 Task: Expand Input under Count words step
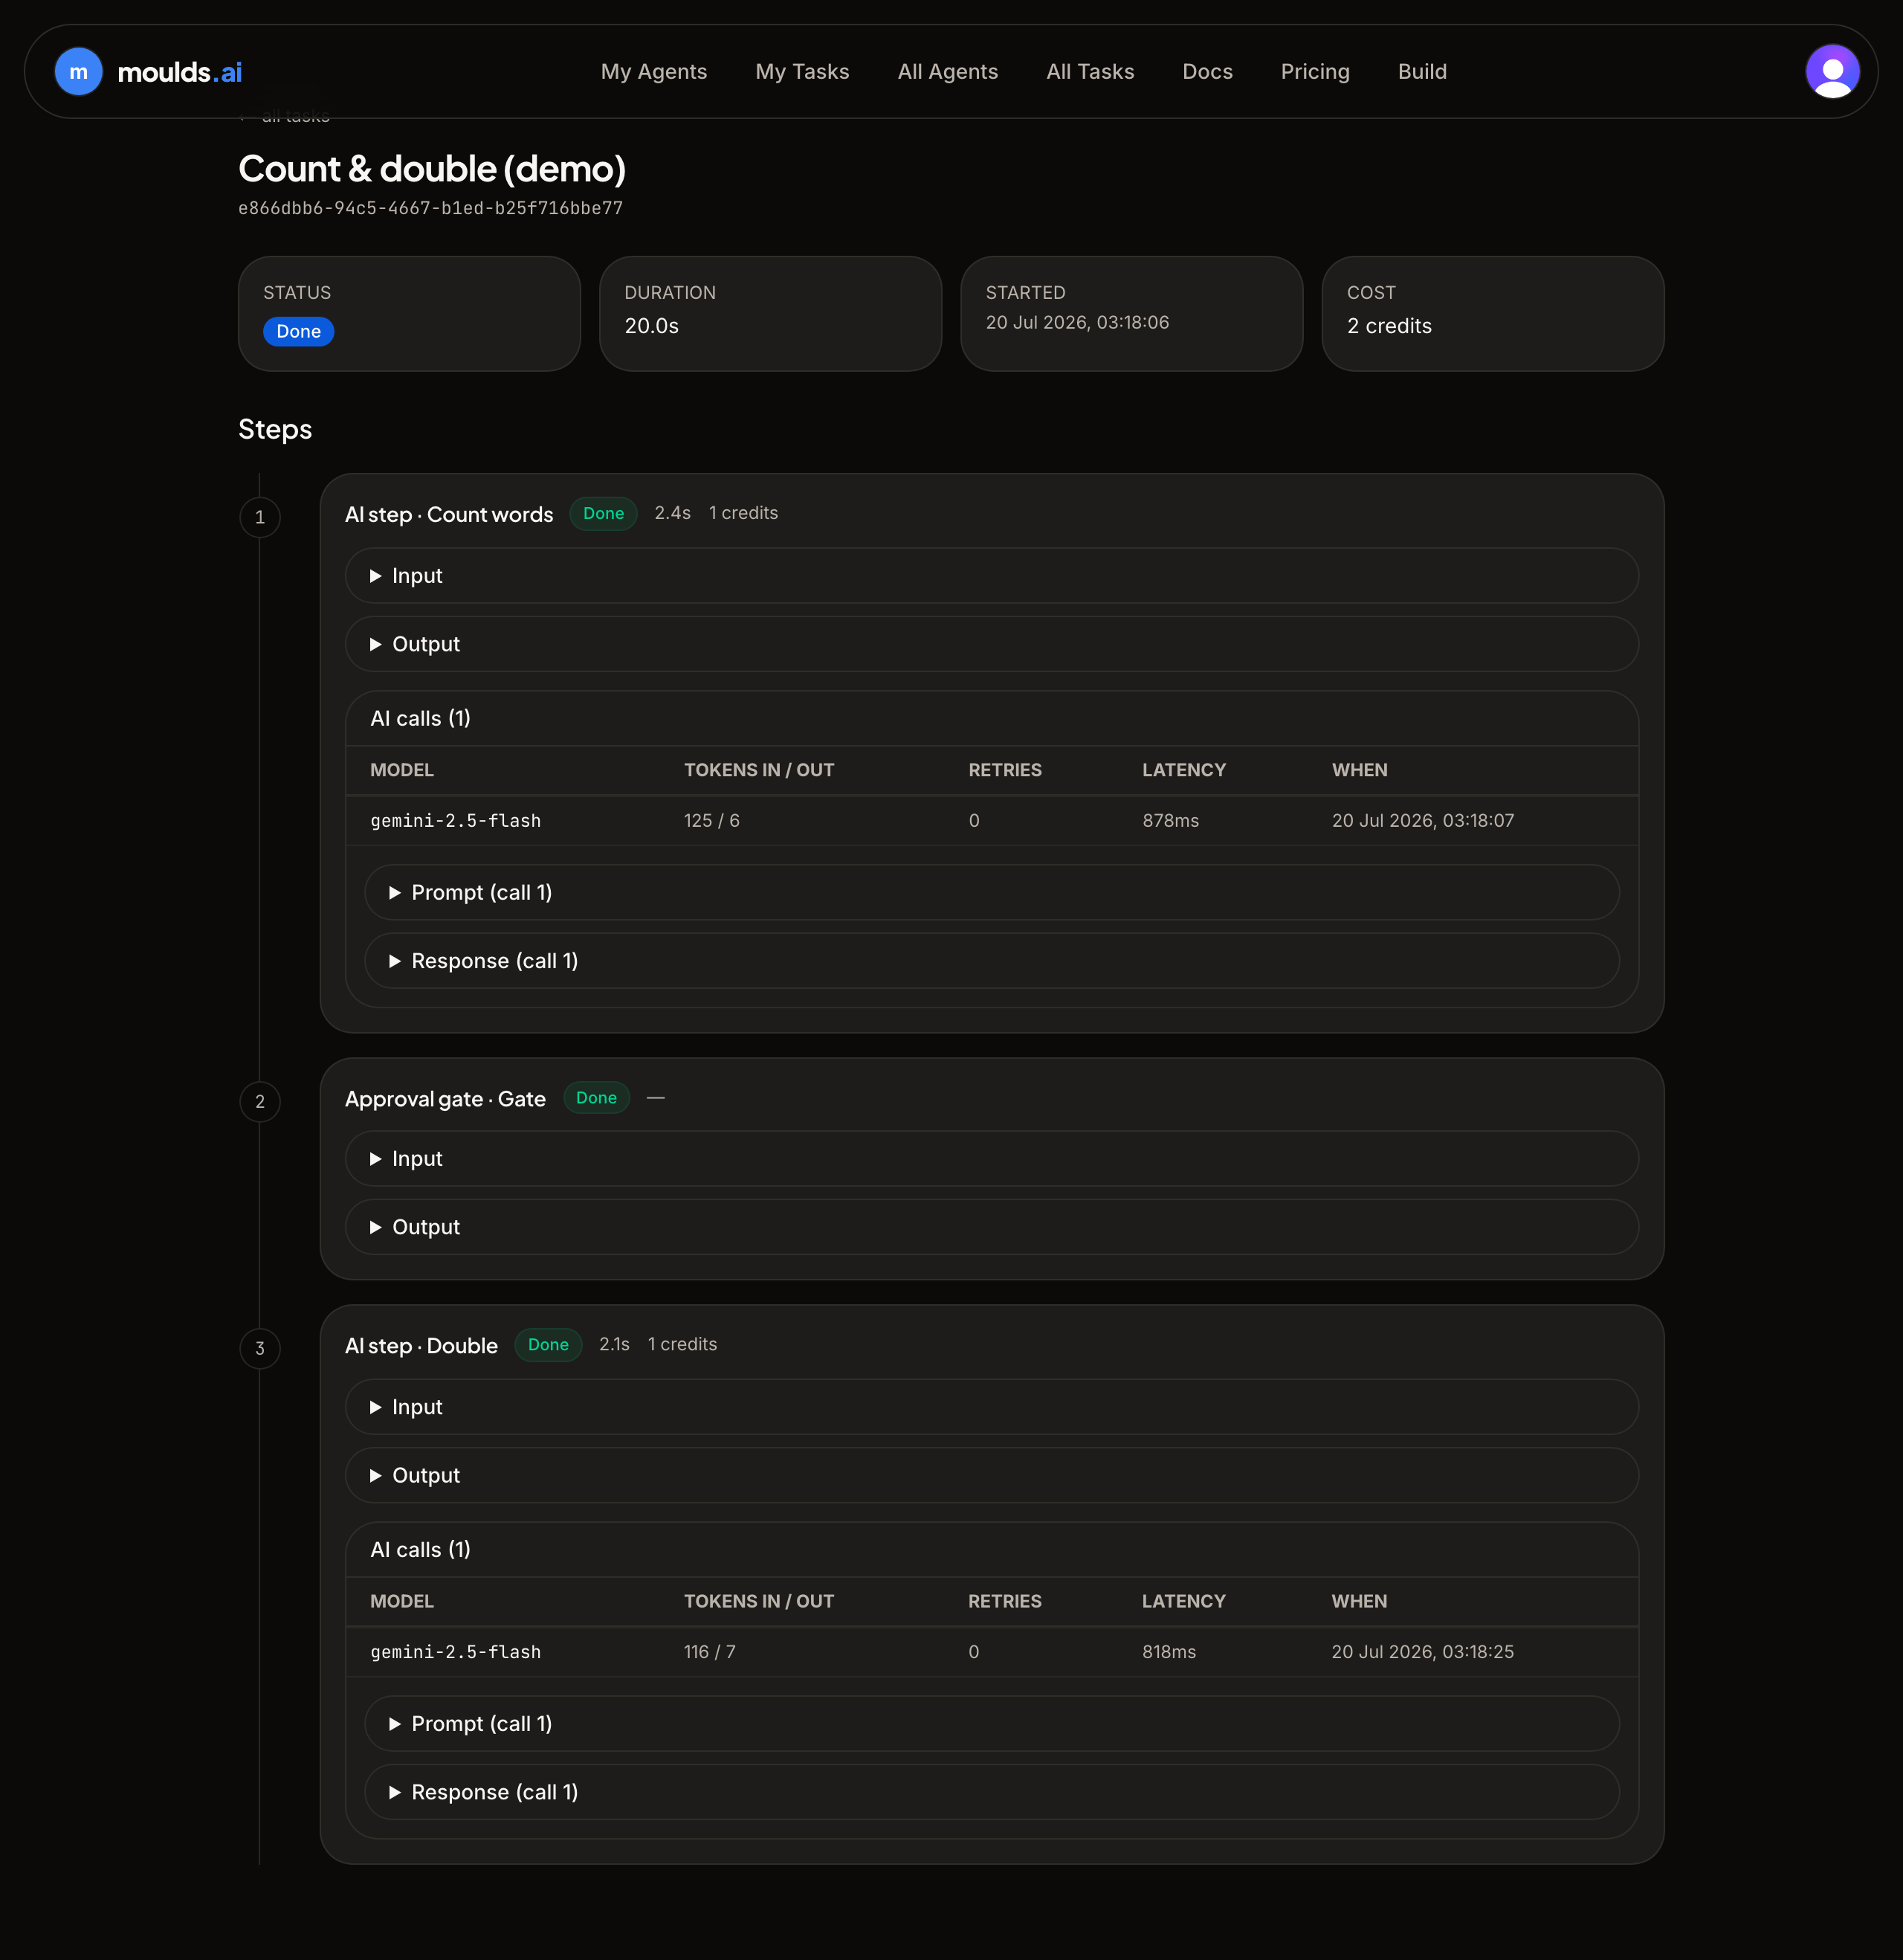[991, 576]
